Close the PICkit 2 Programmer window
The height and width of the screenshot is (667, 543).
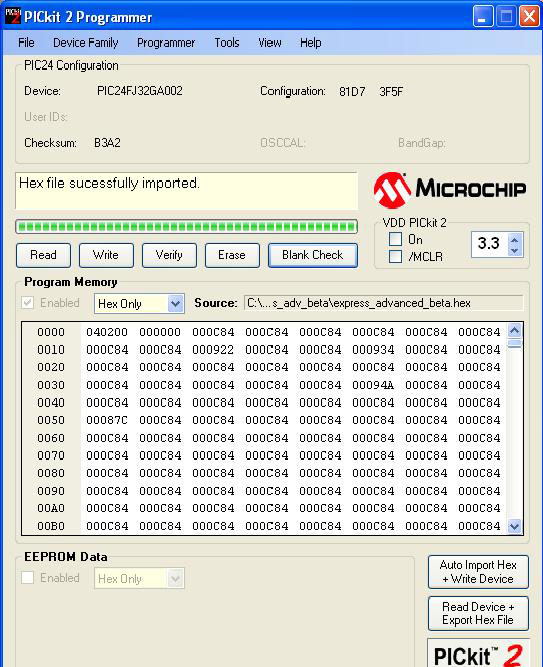[x=529, y=17]
